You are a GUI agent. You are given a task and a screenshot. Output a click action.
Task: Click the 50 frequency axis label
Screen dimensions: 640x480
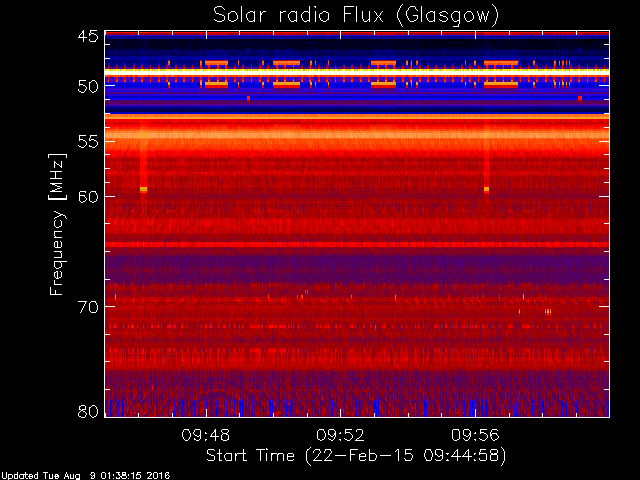(88, 87)
